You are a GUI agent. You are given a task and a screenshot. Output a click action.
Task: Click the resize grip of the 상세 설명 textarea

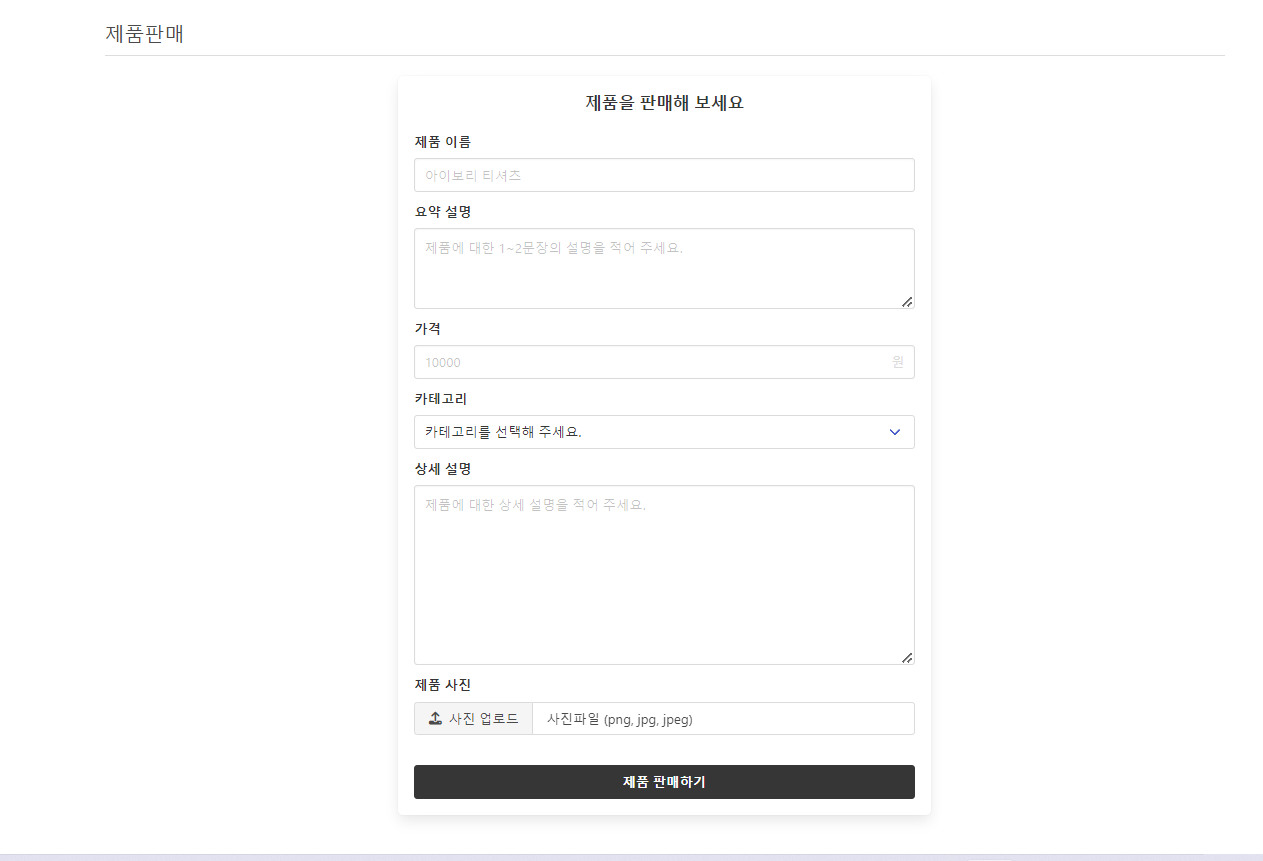tap(908, 657)
